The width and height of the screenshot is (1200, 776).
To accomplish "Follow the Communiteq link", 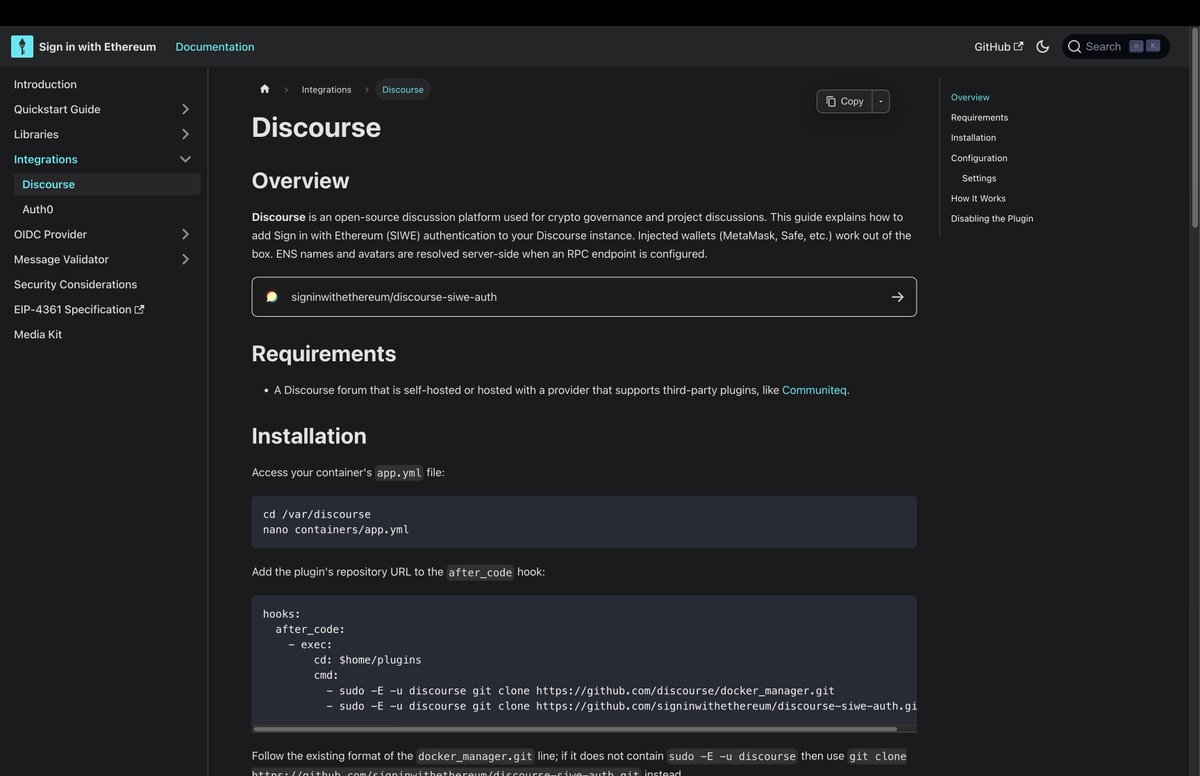I will 814,390.
